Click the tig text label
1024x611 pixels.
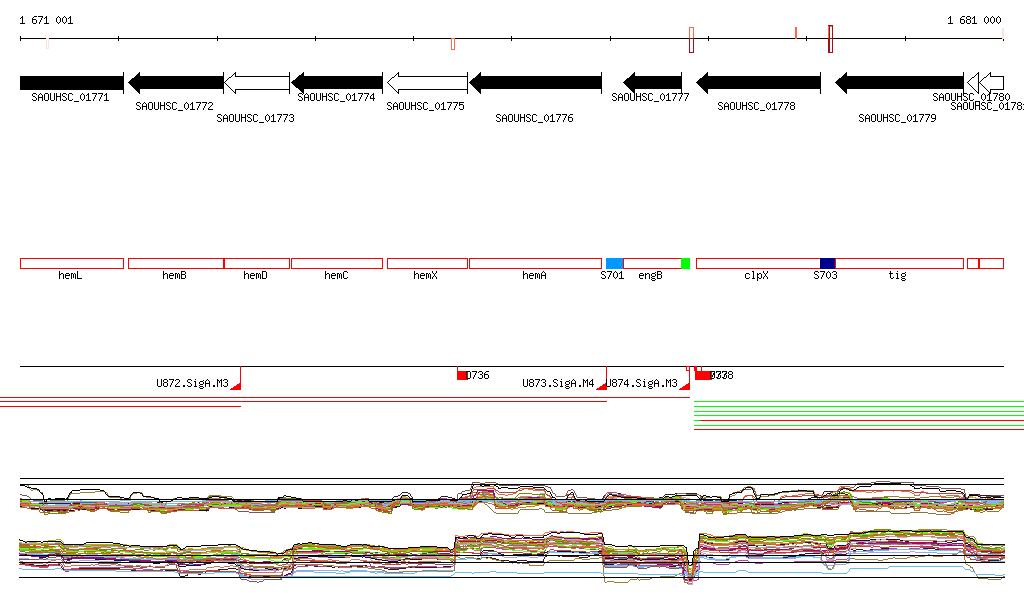click(x=897, y=275)
